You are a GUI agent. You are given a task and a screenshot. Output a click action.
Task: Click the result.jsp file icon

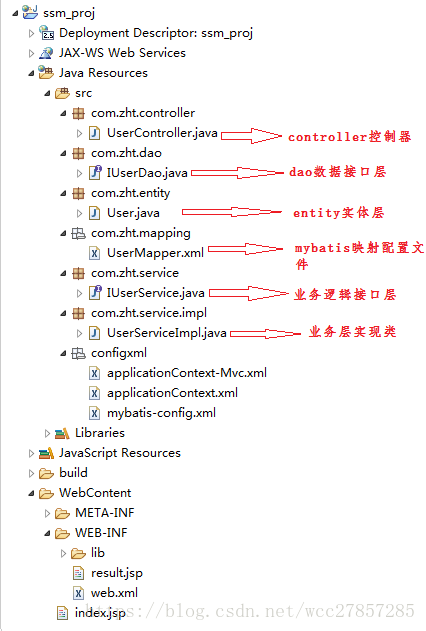[78, 573]
